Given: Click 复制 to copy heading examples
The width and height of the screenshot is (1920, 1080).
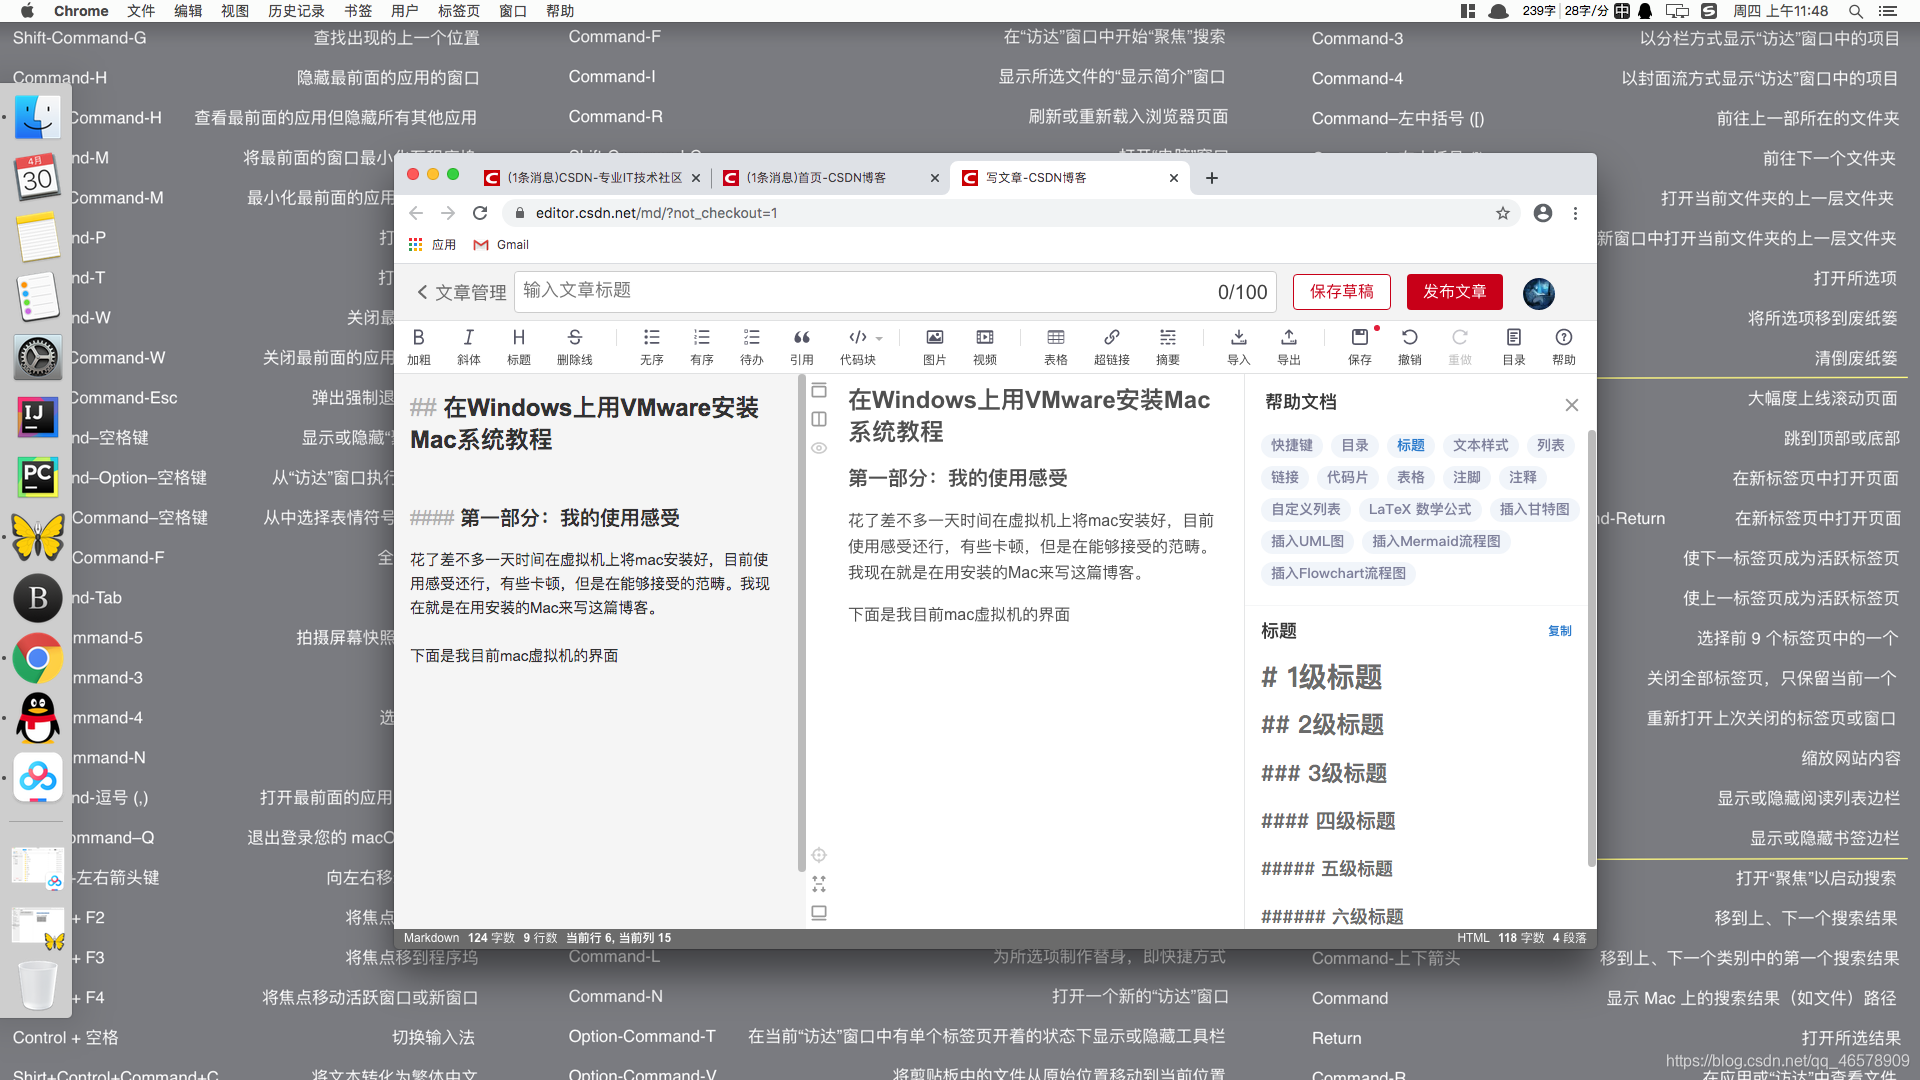Looking at the screenshot, I should tap(1559, 630).
